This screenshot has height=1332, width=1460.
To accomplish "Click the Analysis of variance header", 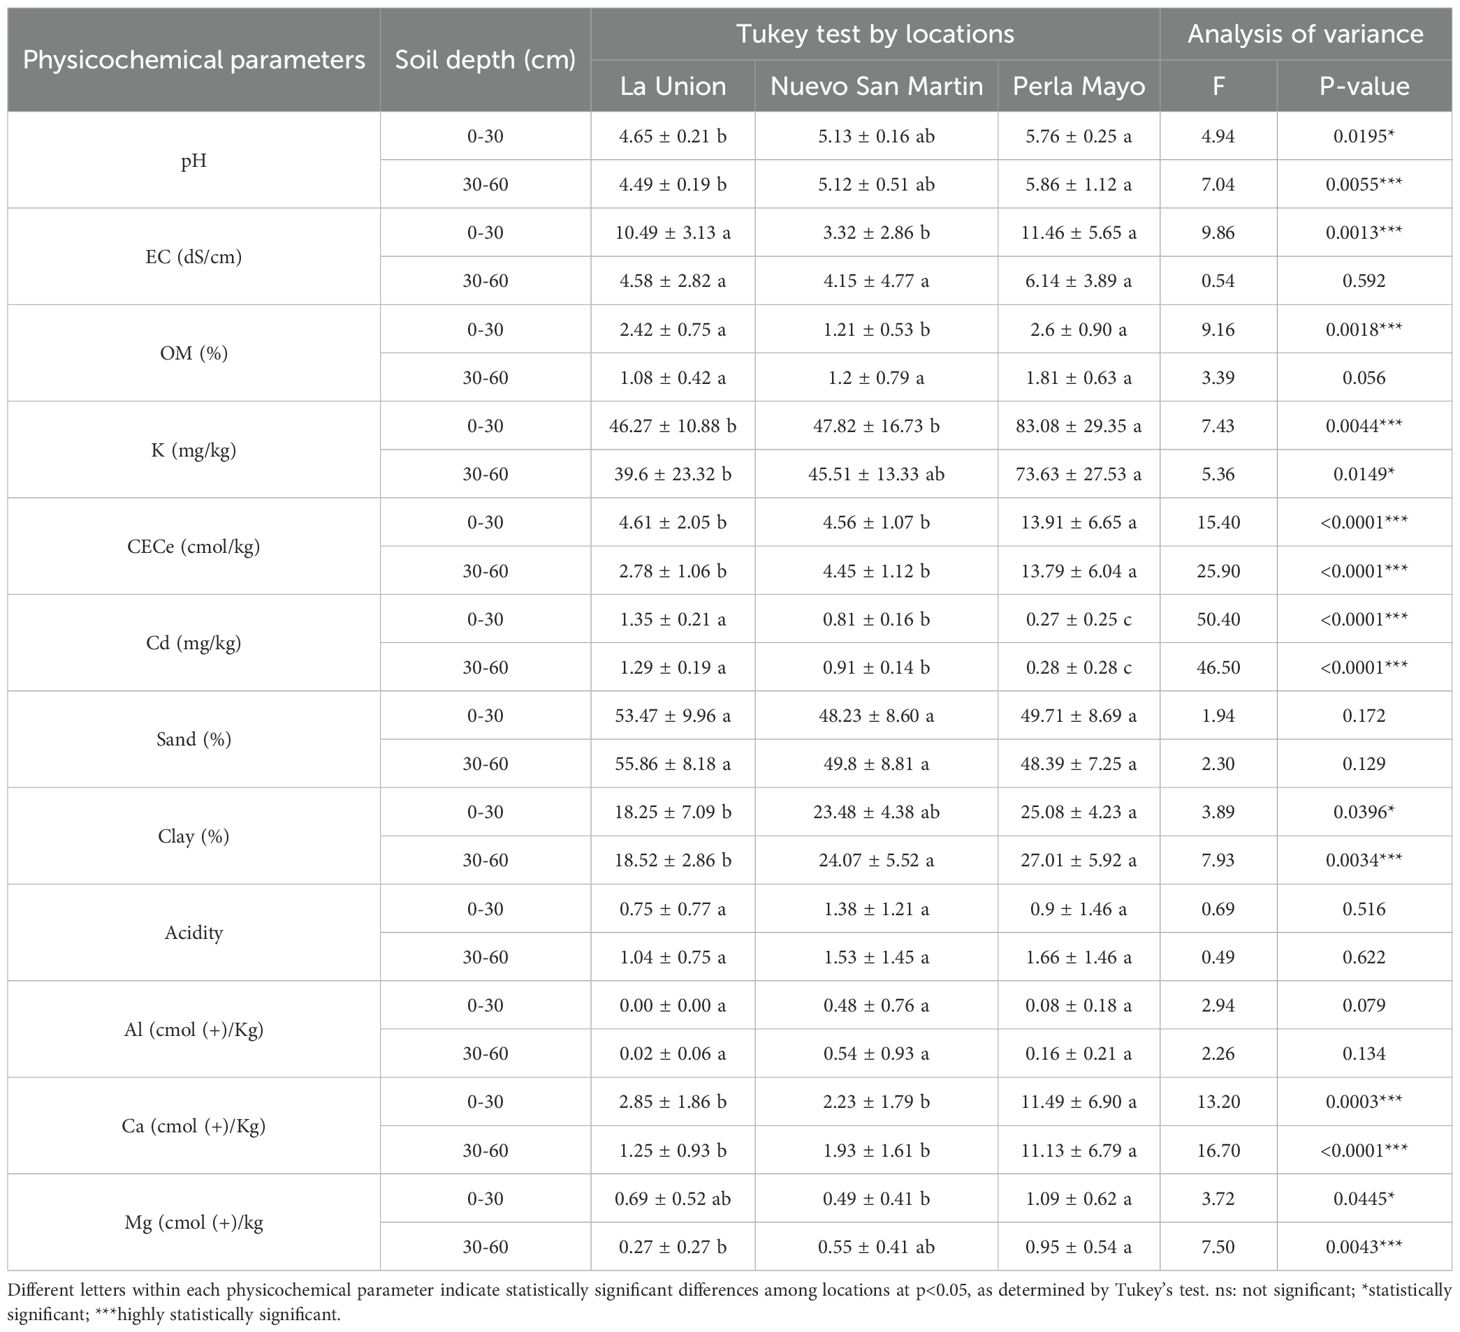I will [x=1305, y=34].
